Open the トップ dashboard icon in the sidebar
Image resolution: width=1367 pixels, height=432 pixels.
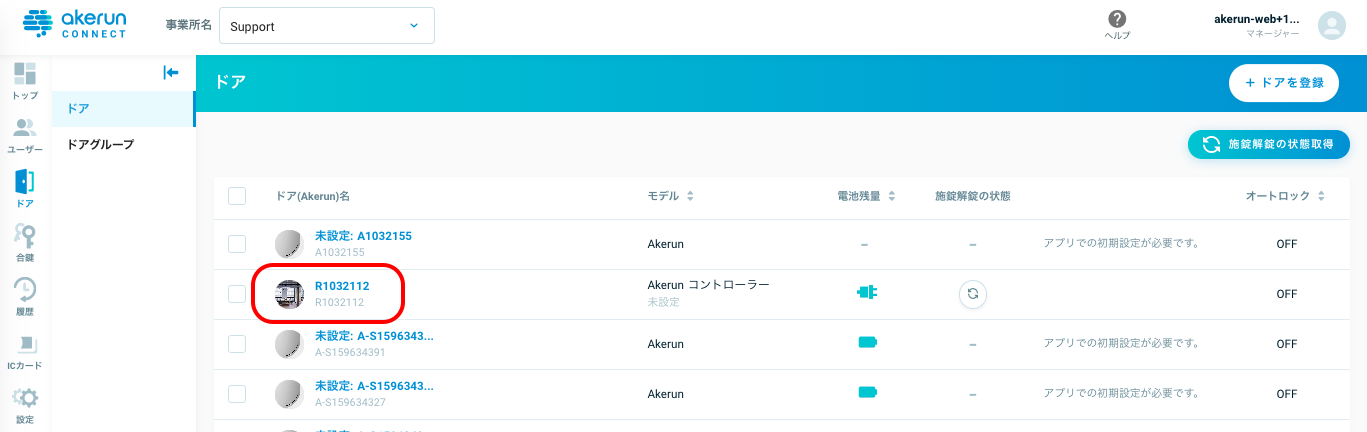click(25, 81)
